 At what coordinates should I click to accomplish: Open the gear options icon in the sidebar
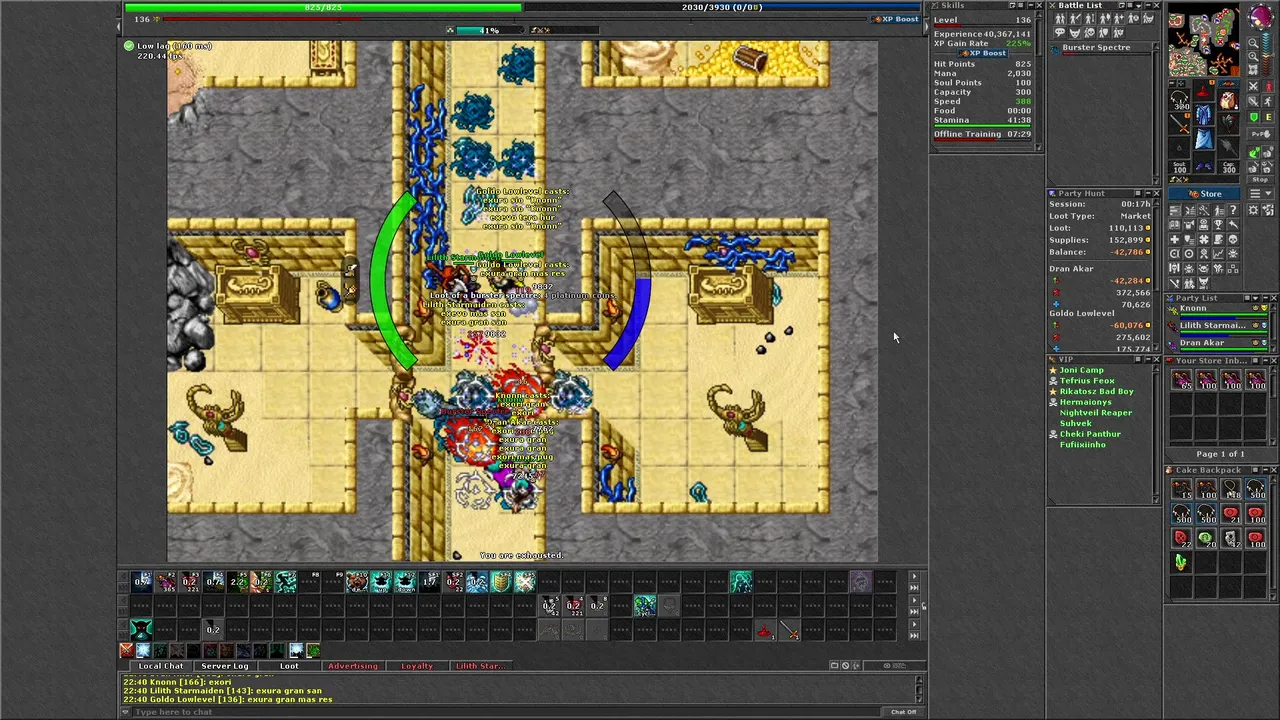(1253, 210)
